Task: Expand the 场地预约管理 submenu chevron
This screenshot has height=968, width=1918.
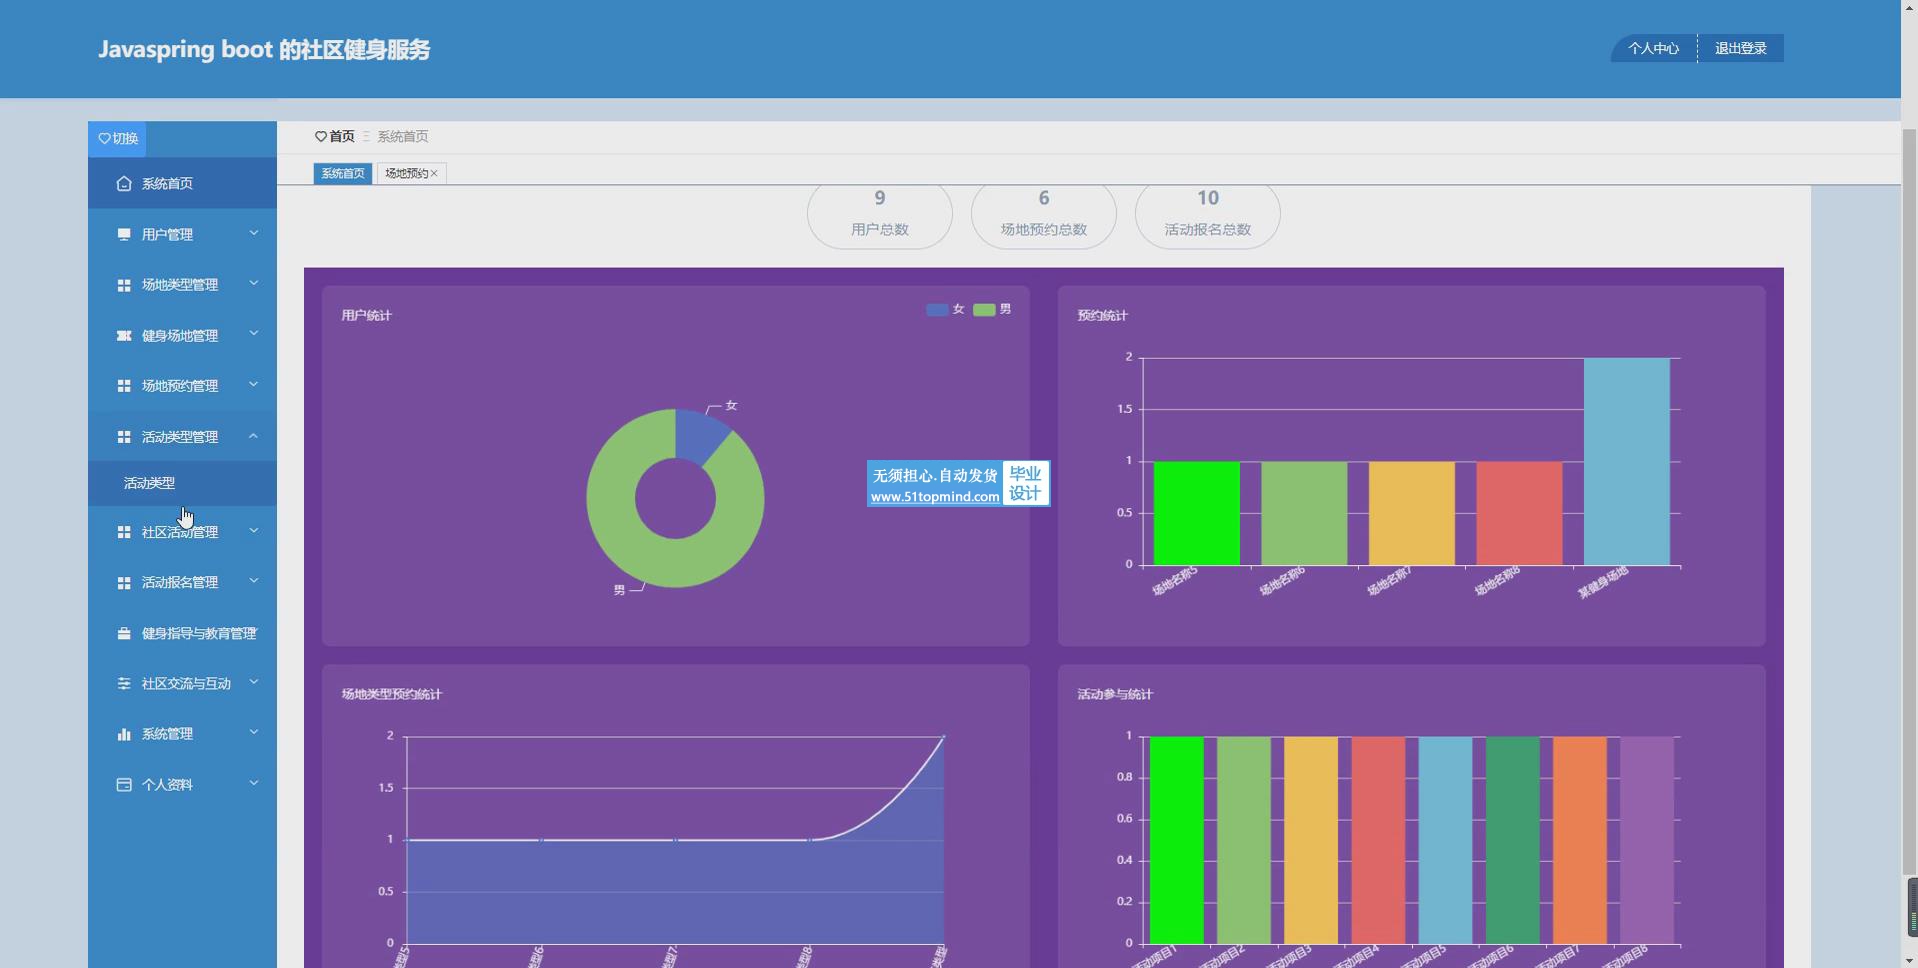Action: tap(253, 385)
